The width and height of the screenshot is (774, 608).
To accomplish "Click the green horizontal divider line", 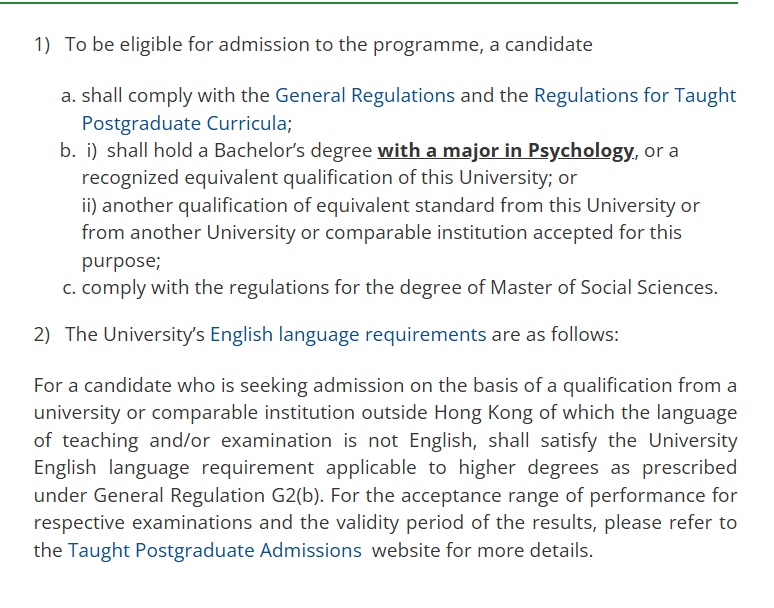I will point(385,3).
